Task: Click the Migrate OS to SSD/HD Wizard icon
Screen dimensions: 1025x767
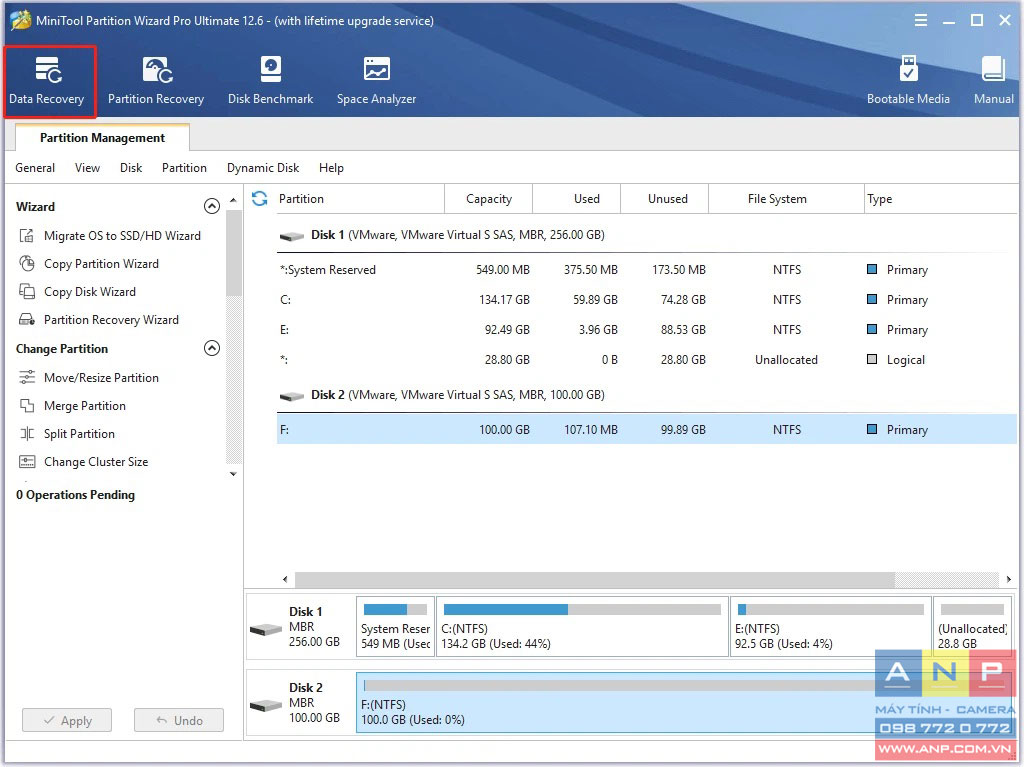Action: coord(27,236)
